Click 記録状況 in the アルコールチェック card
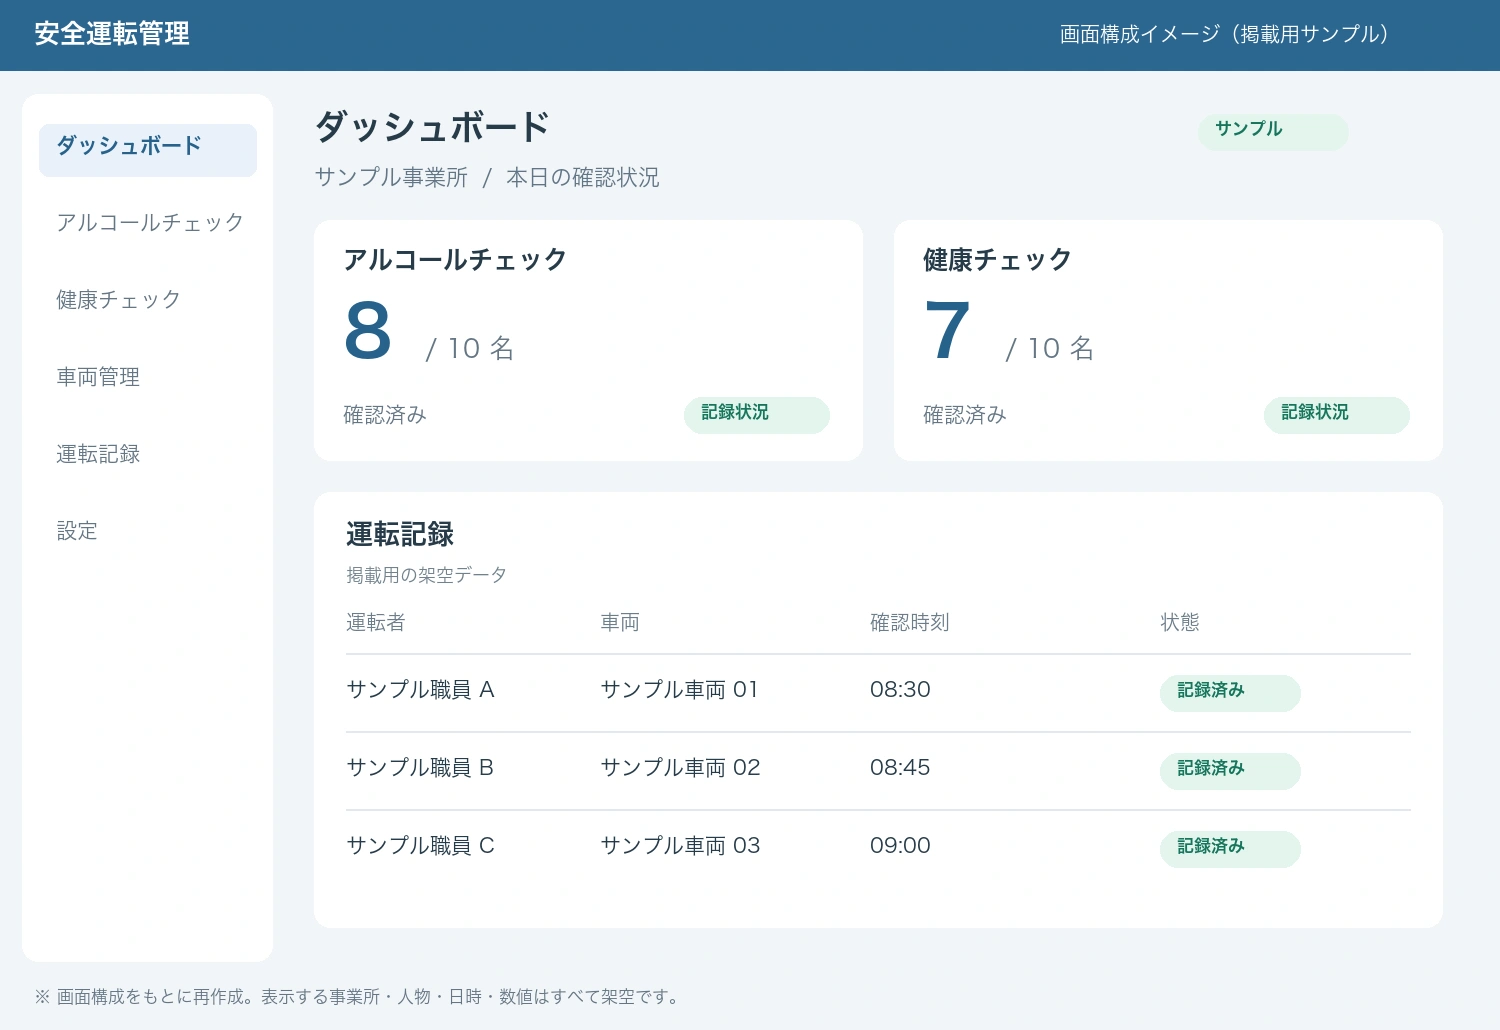Viewport: 1500px width, 1030px height. click(757, 415)
